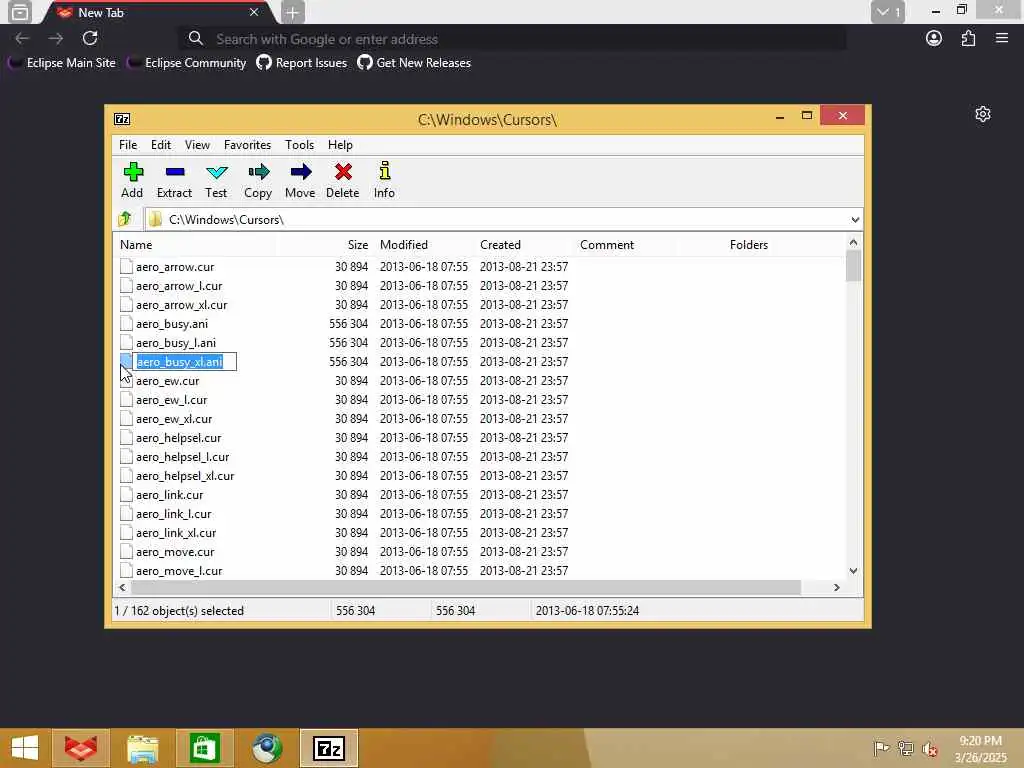The height and width of the screenshot is (768, 1024).
Task: Run the Test archive tool
Action: click(216, 172)
